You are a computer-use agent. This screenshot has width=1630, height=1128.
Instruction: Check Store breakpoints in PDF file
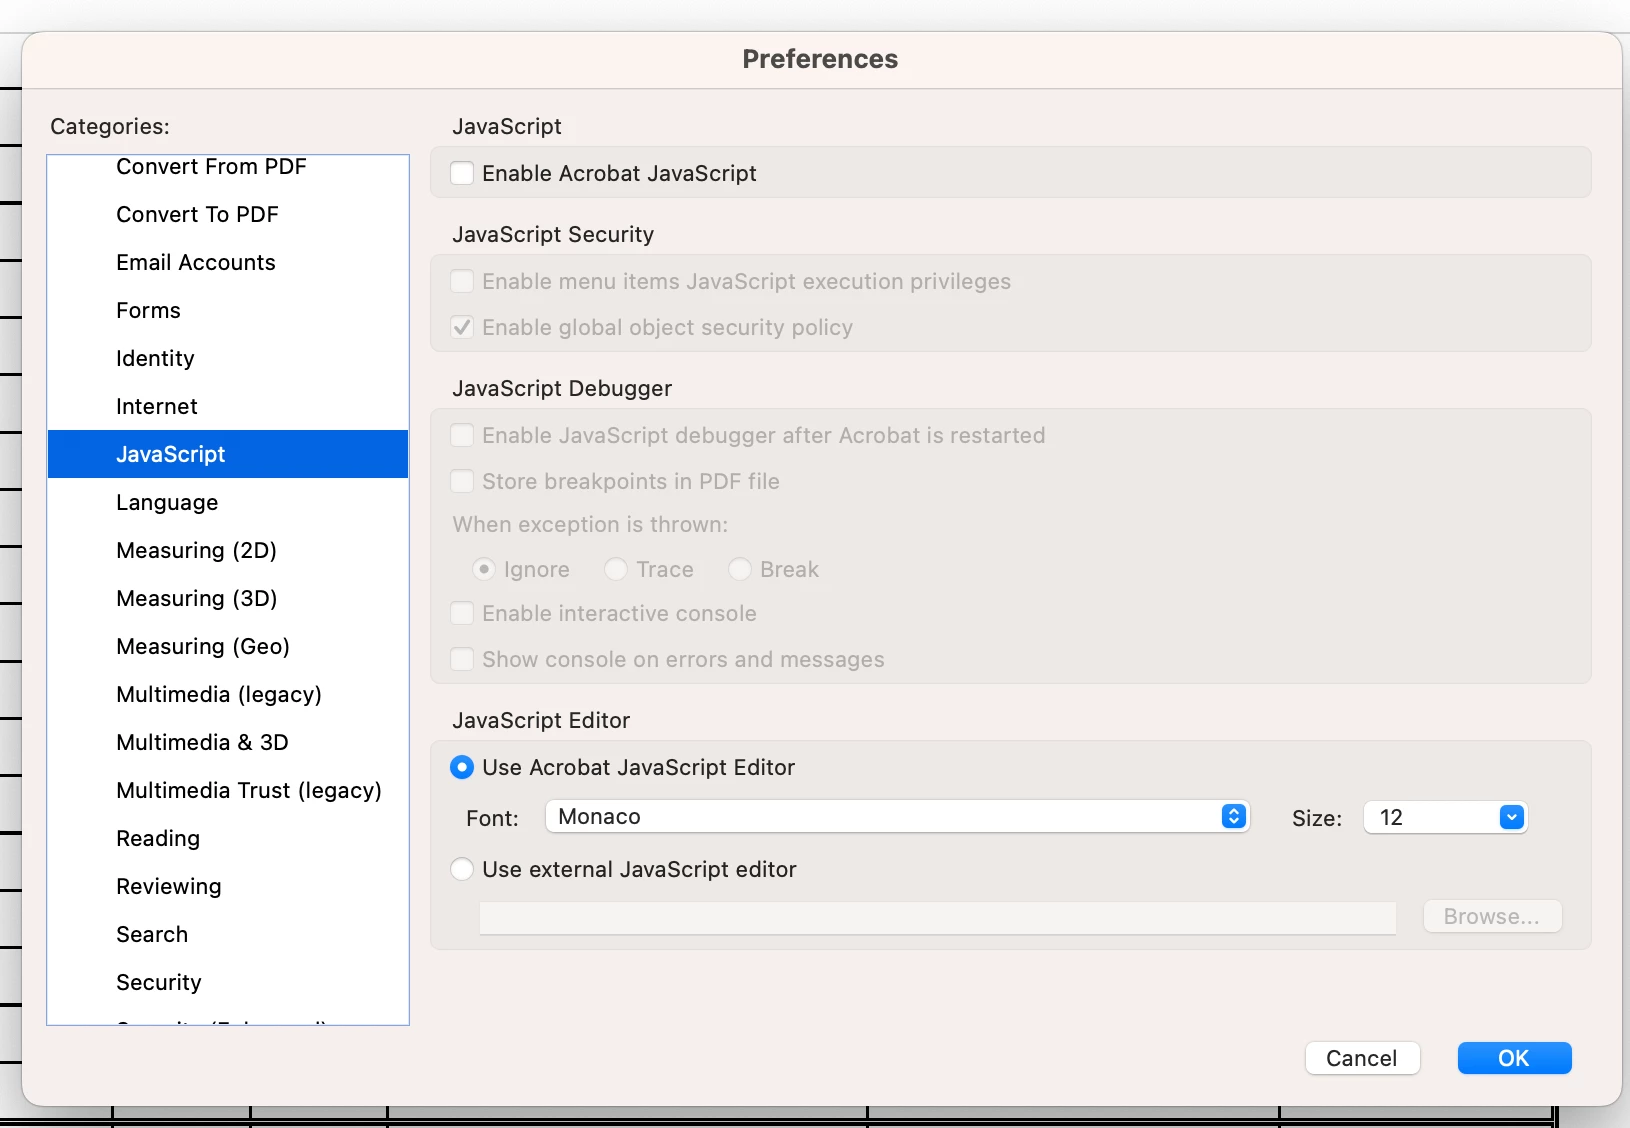coord(462,481)
